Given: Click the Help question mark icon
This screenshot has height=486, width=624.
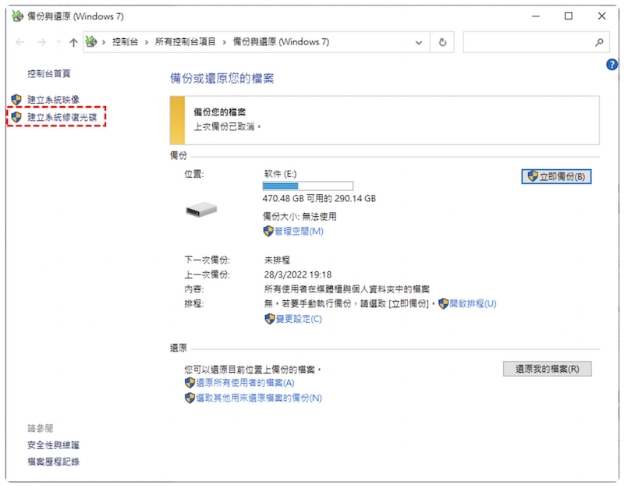Looking at the screenshot, I should [612, 64].
